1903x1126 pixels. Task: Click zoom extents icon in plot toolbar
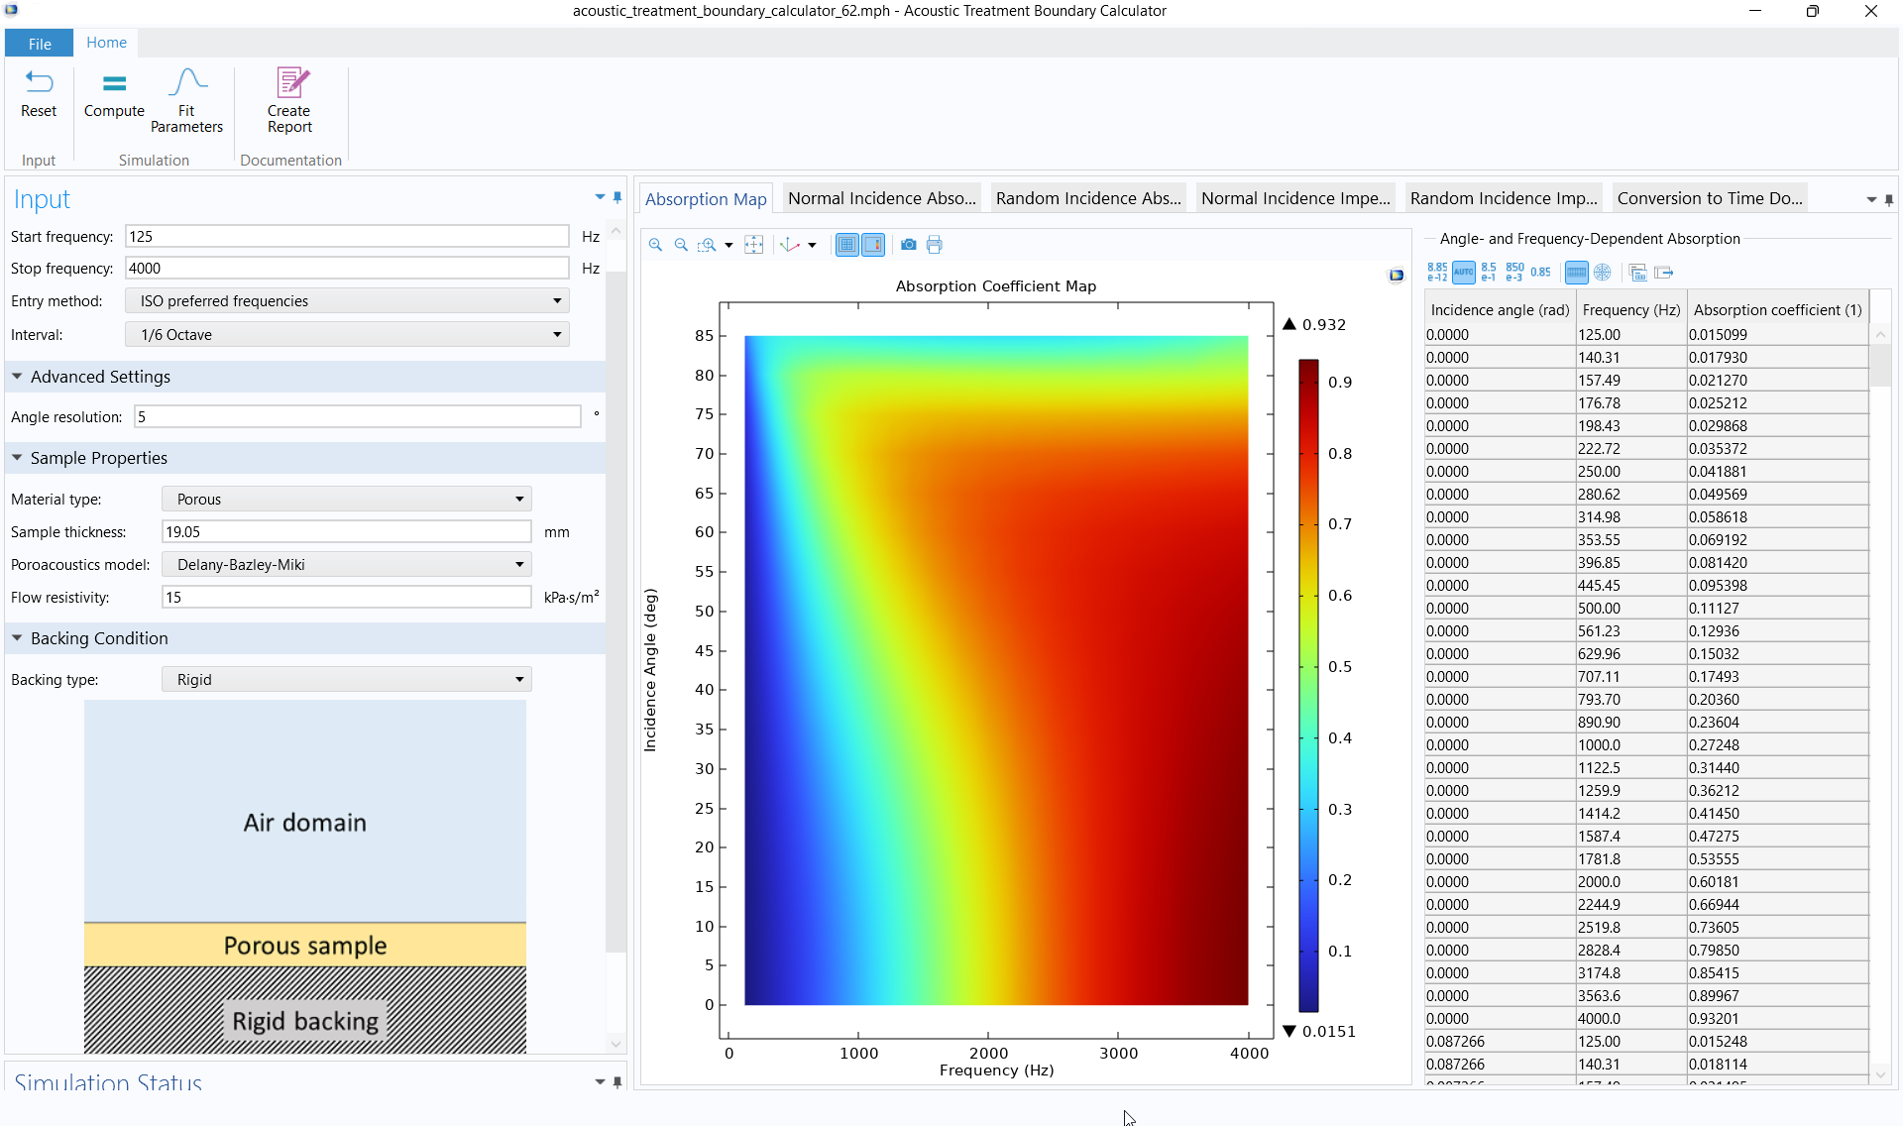pos(754,245)
